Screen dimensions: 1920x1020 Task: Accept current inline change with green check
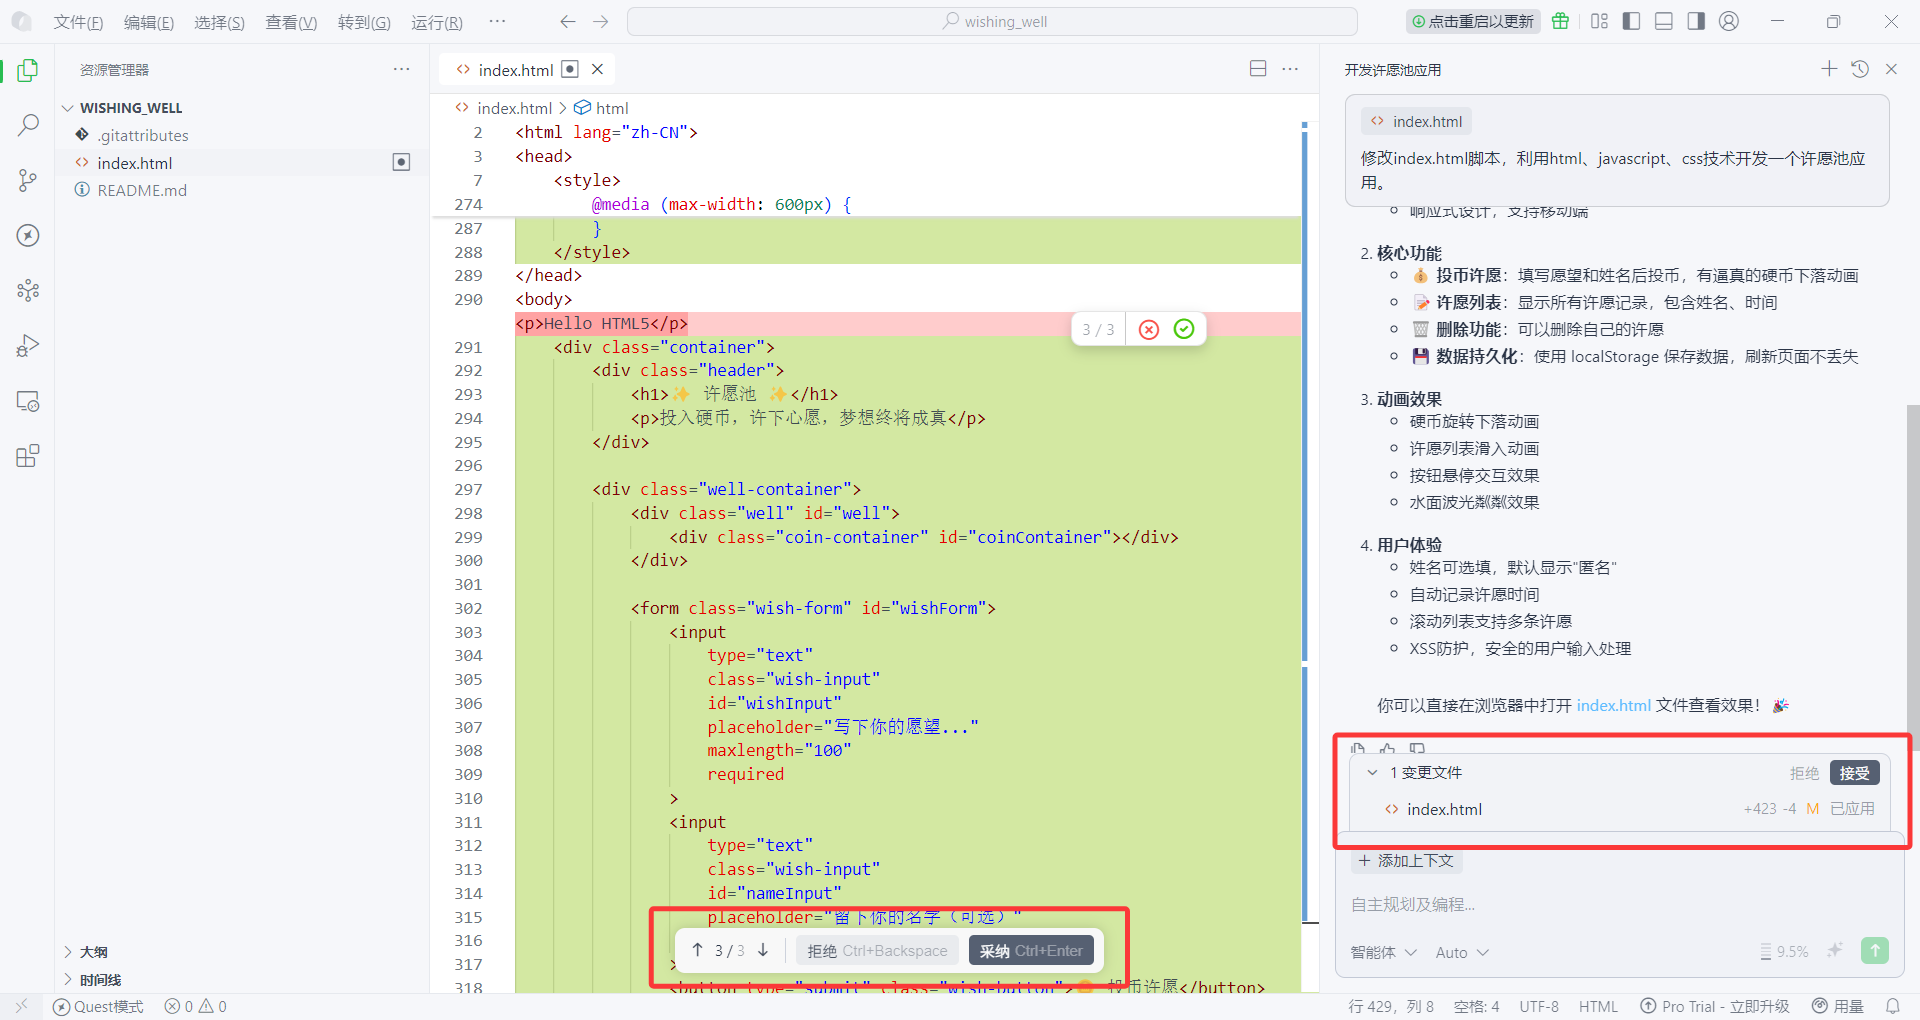(1184, 329)
